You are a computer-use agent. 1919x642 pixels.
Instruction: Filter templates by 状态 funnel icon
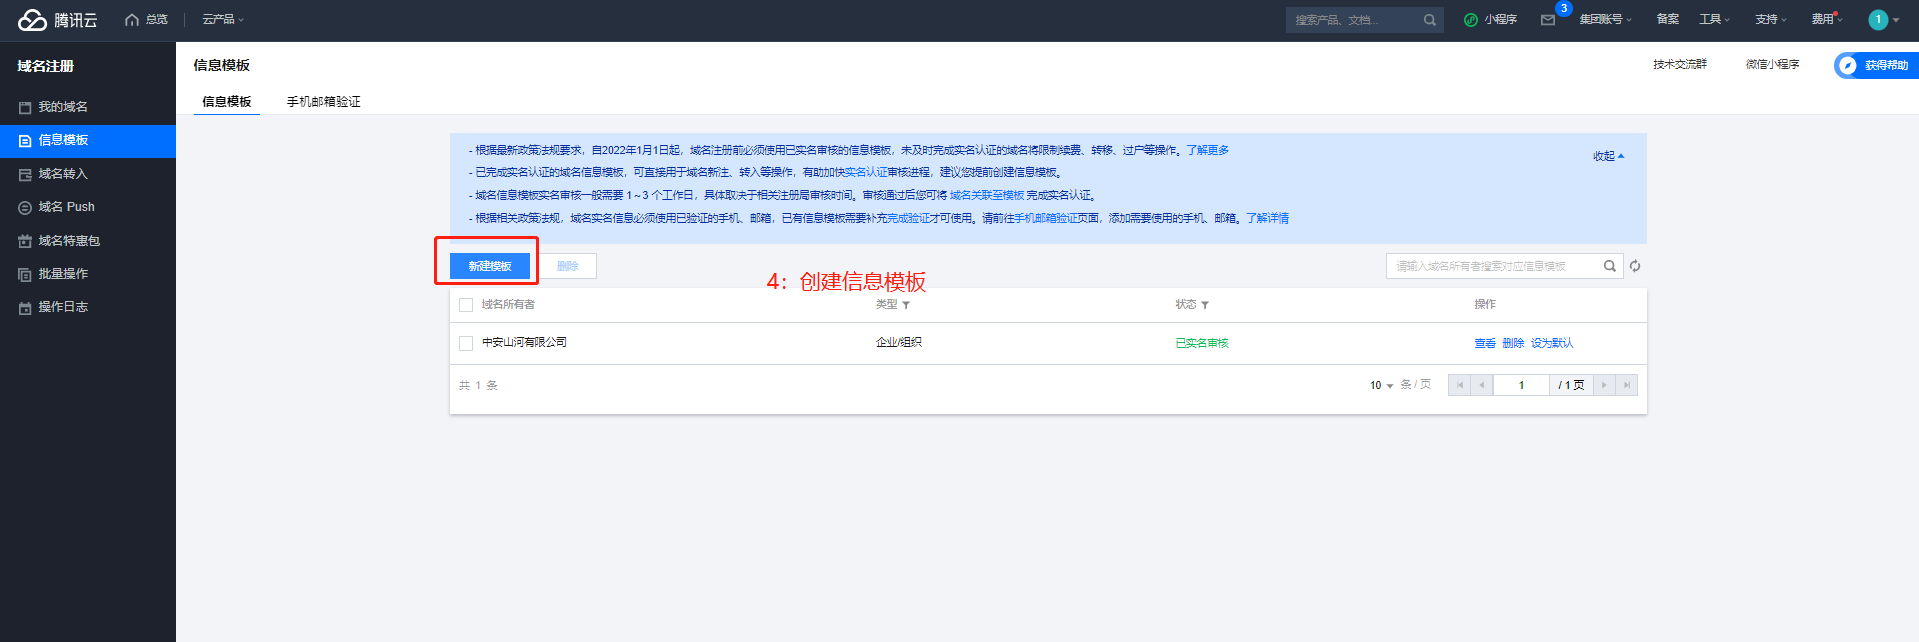pyautogui.click(x=1205, y=305)
